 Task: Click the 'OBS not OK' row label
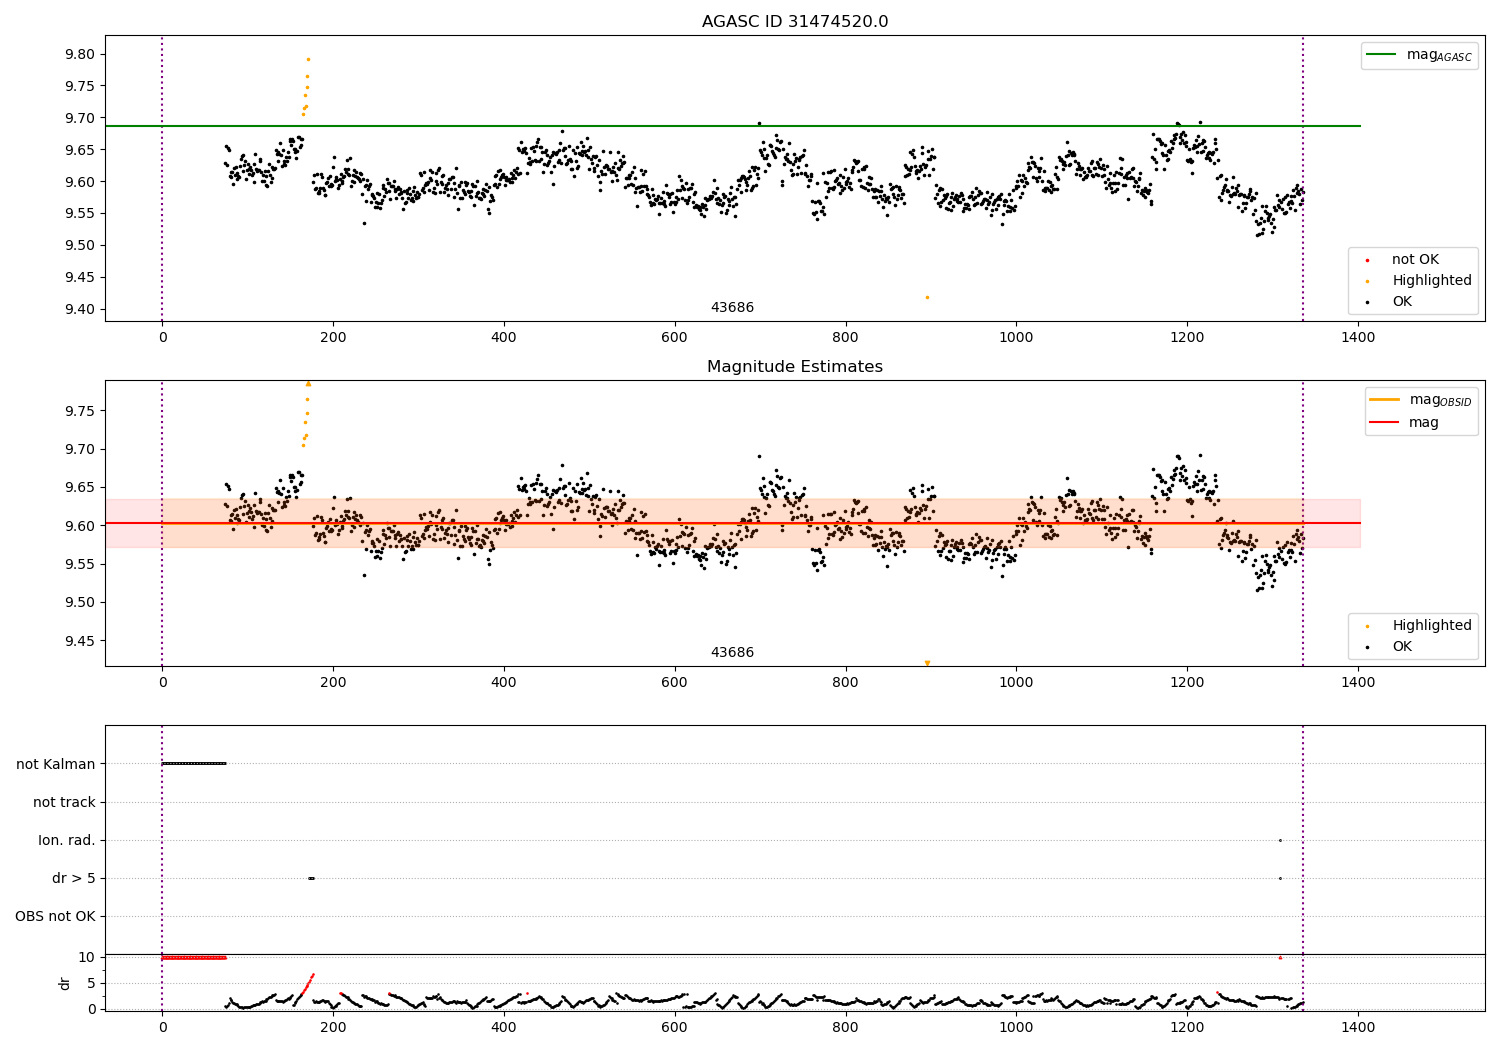click(55, 916)
